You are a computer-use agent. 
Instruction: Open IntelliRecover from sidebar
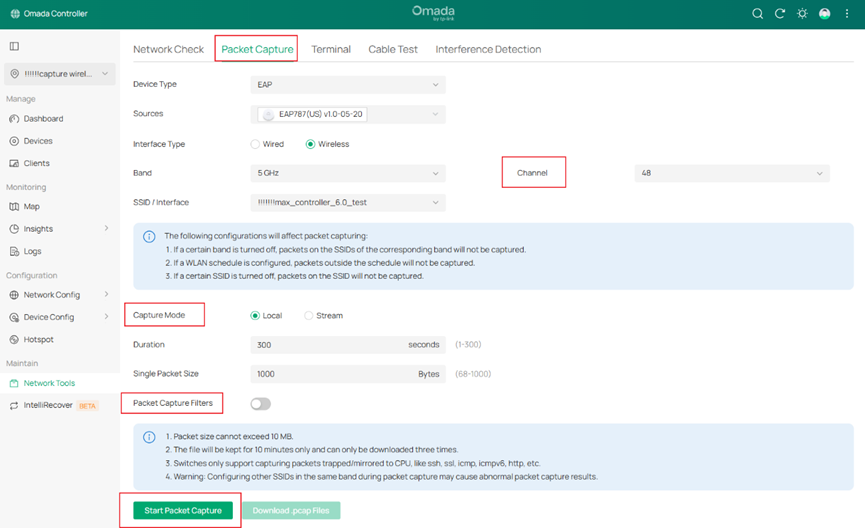[x=47, y=405]
